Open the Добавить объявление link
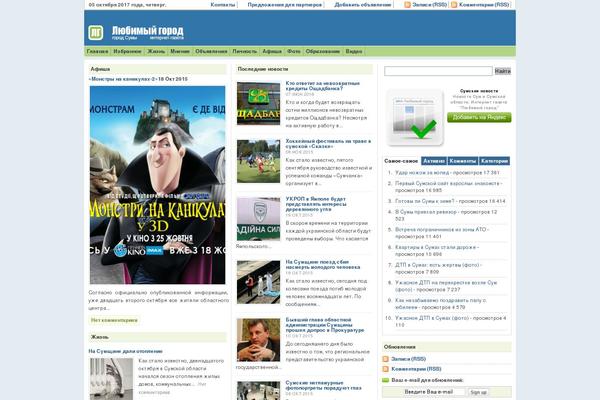Viewport: 600px width, 400px height. point(363,5)
